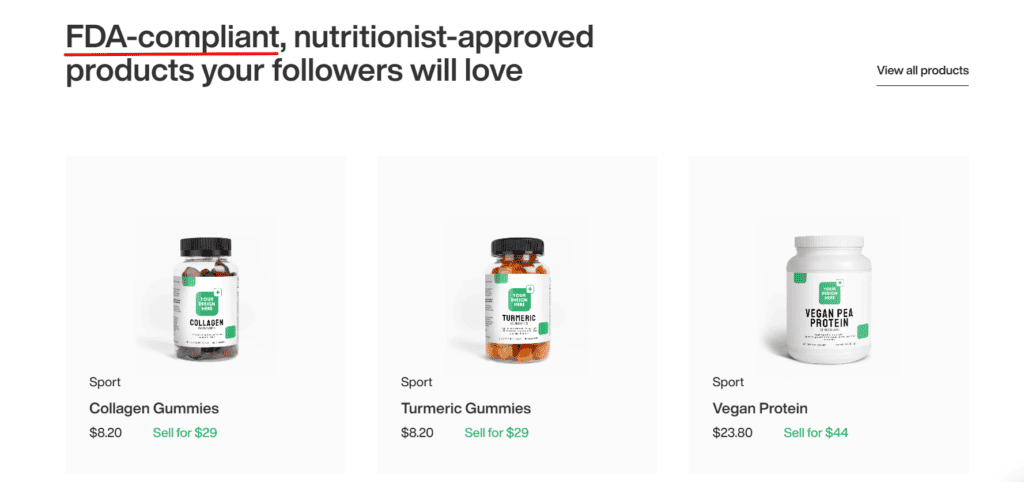Click the $8.20 price of Collagen Gummies
The width and height of the screenshot is (1024, 482).
point(105,433)
